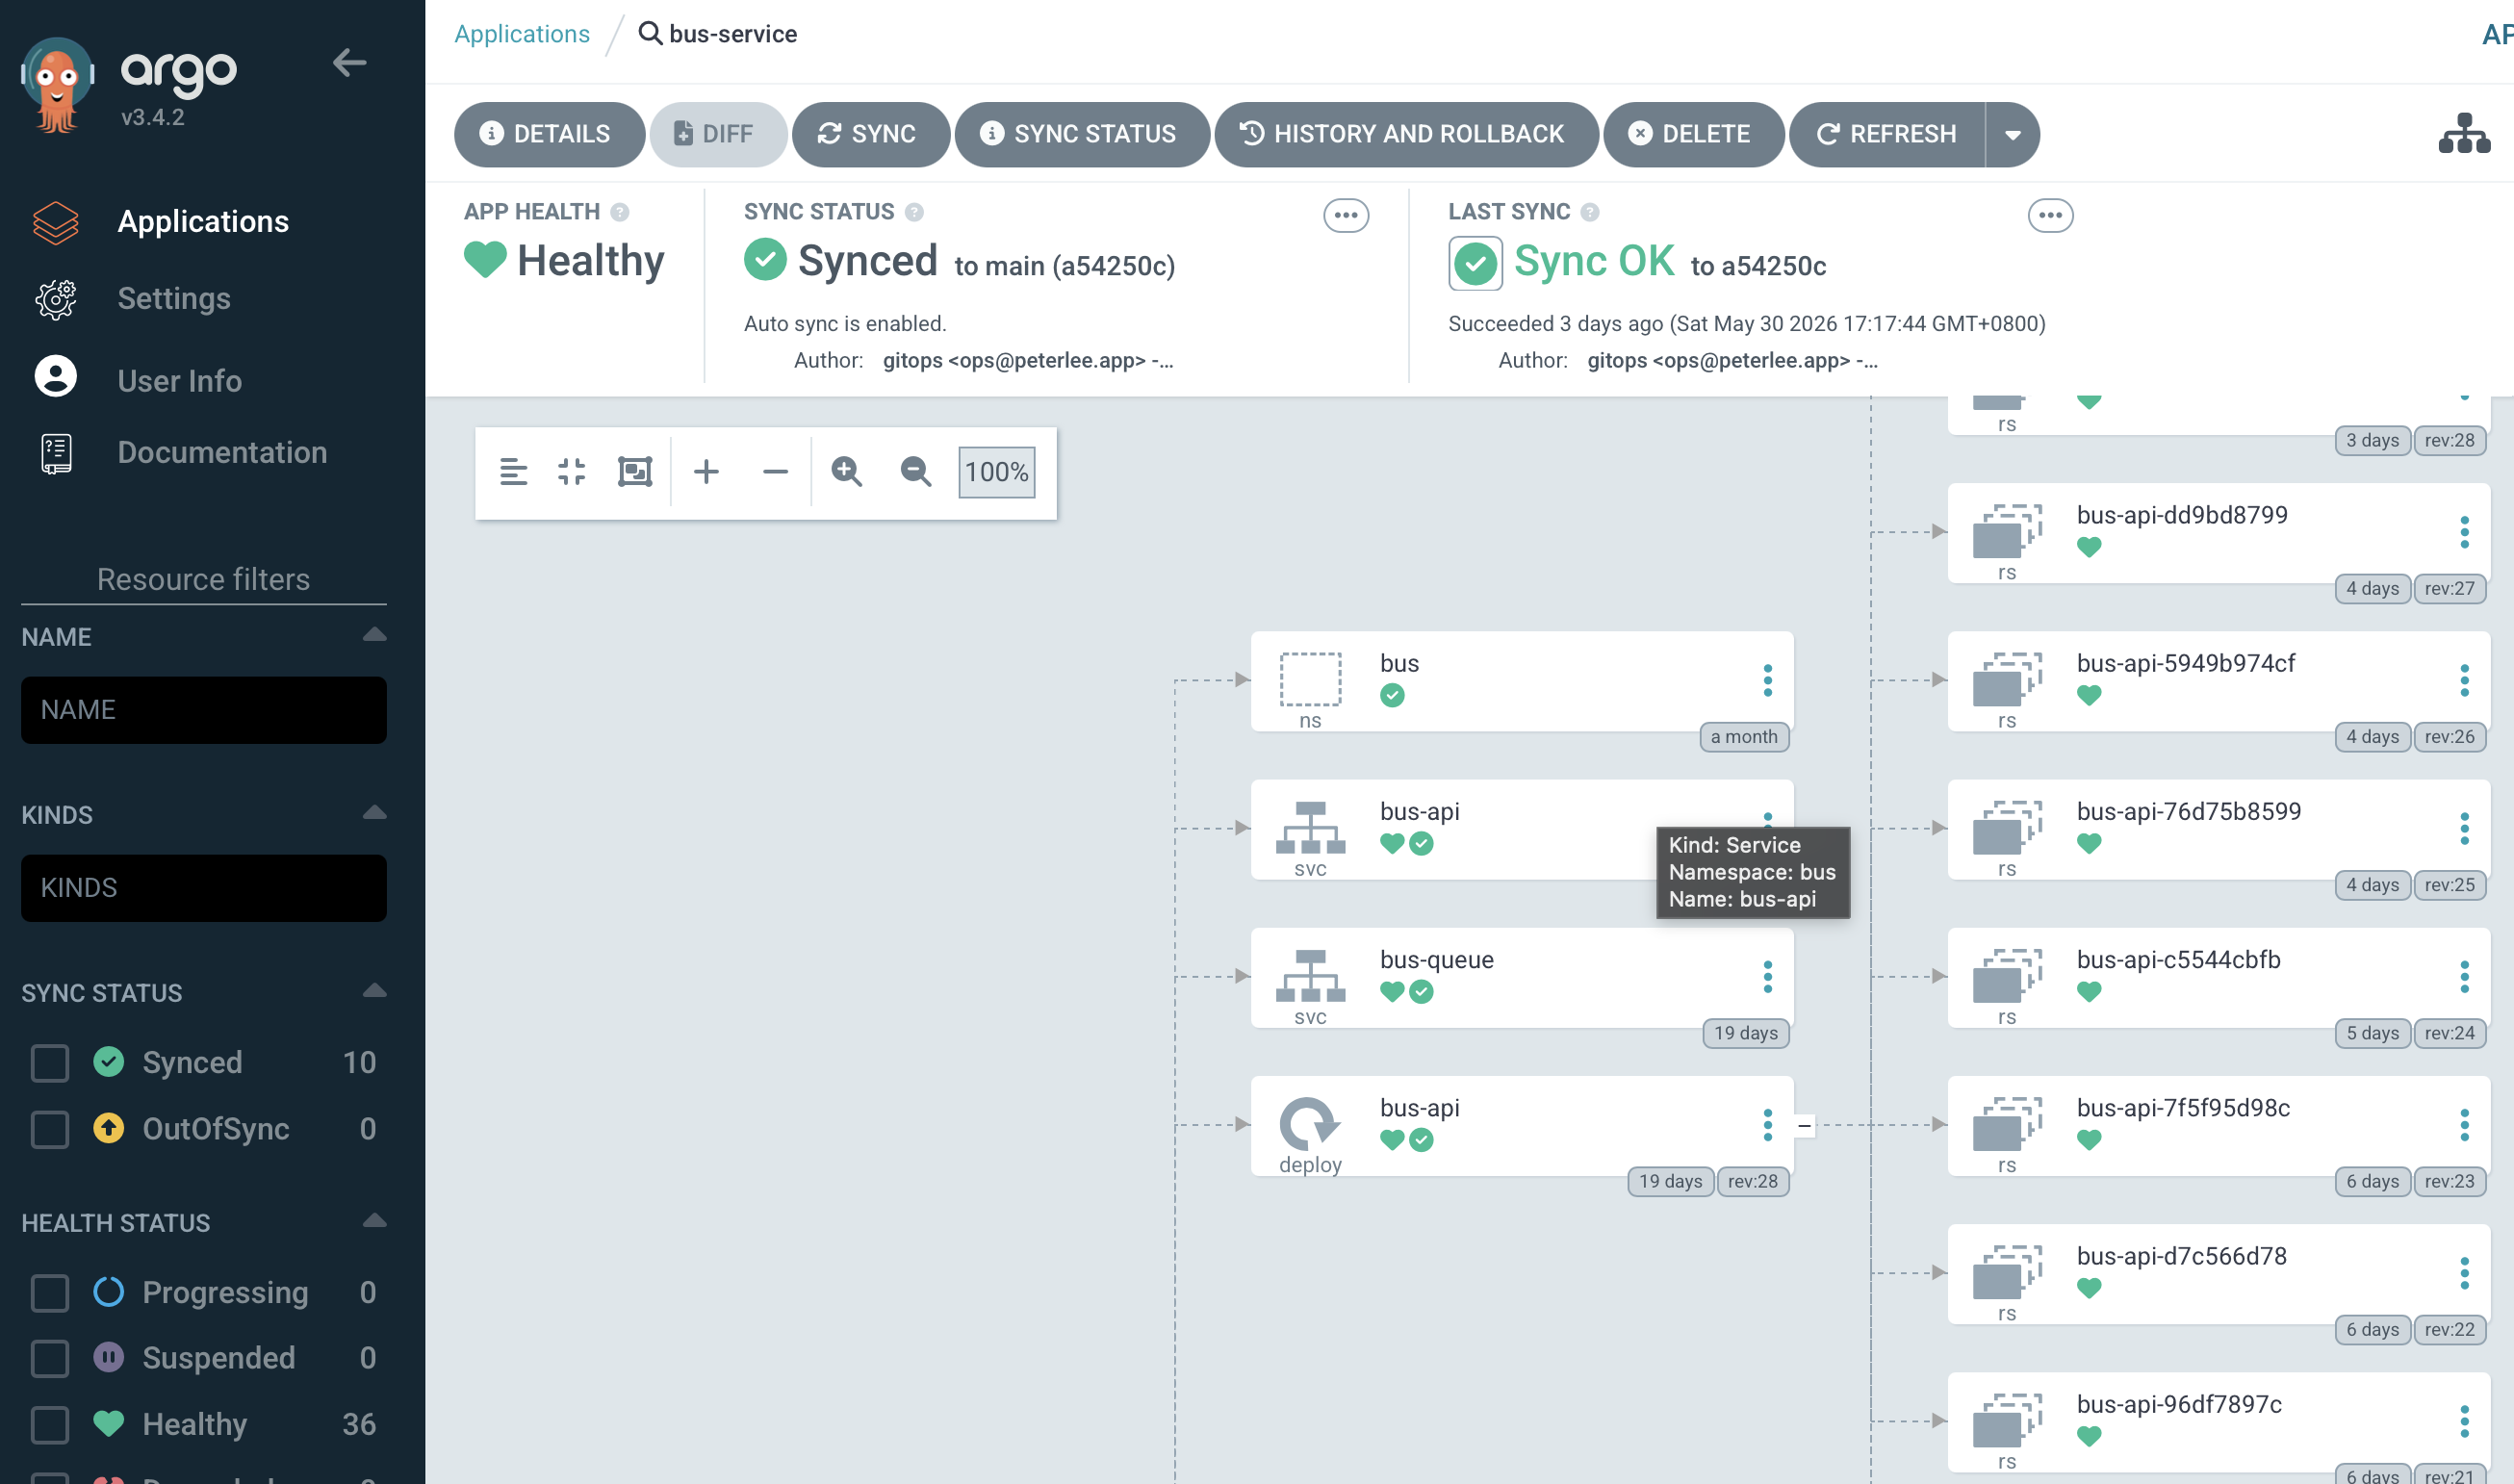Viewport: 2514px width, 1484px height.
Task: Click the REFRESH button
Action: pos(1887,134)
